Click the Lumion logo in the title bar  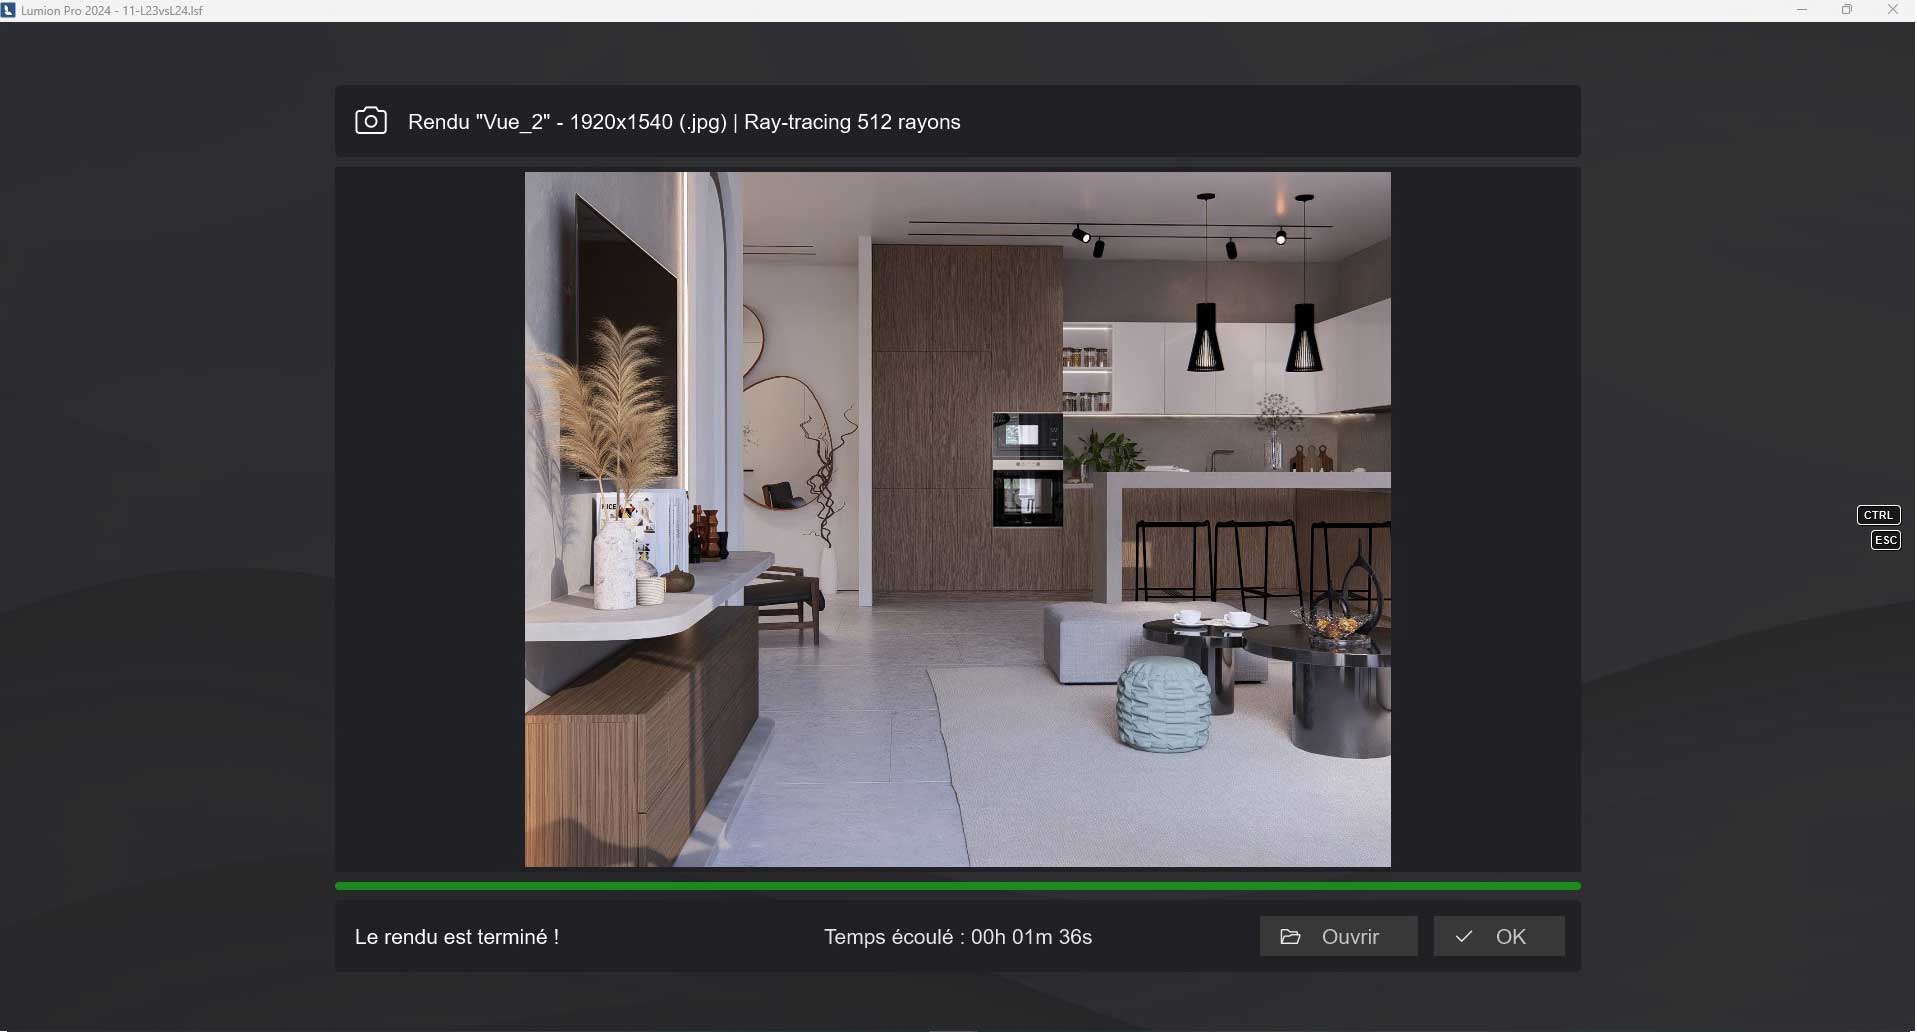pyautogui.click(x=9, y=10)
